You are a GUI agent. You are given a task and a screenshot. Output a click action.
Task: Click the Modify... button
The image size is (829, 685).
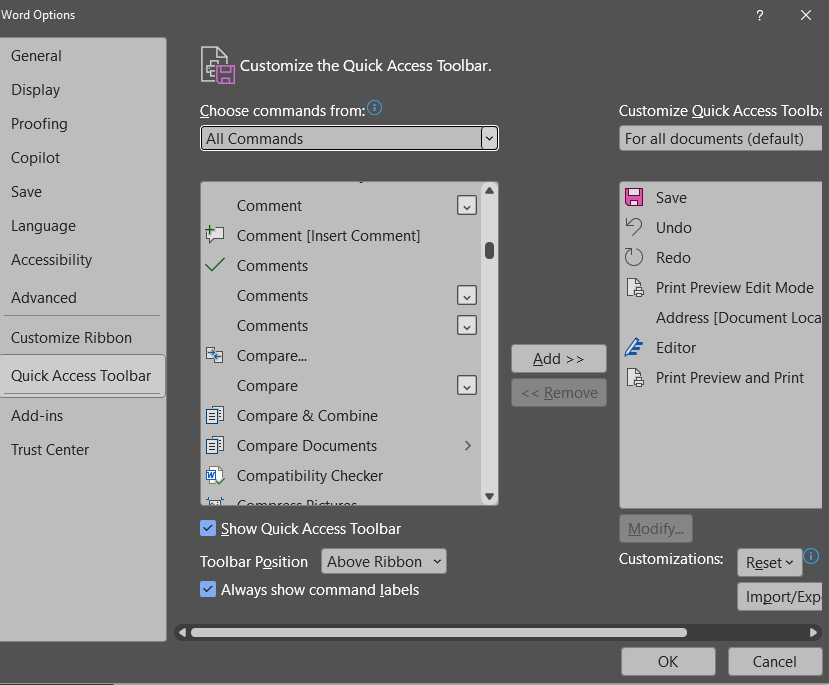click(656, 529)
